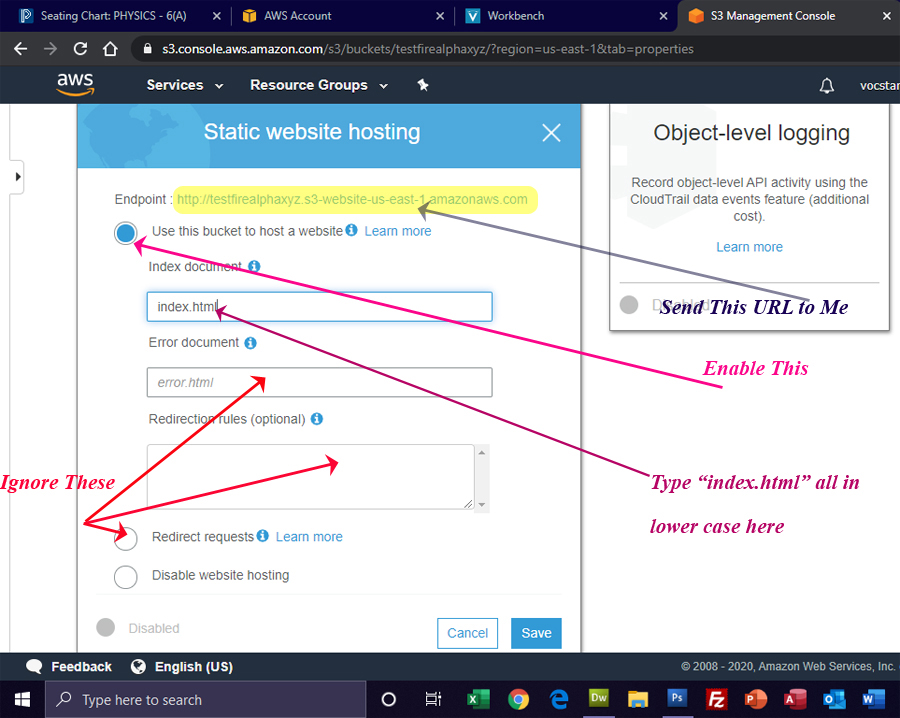Launch FileZilla from the taskbar
Viewport: 900px width, 718px height.
click(x=715, y=699)
